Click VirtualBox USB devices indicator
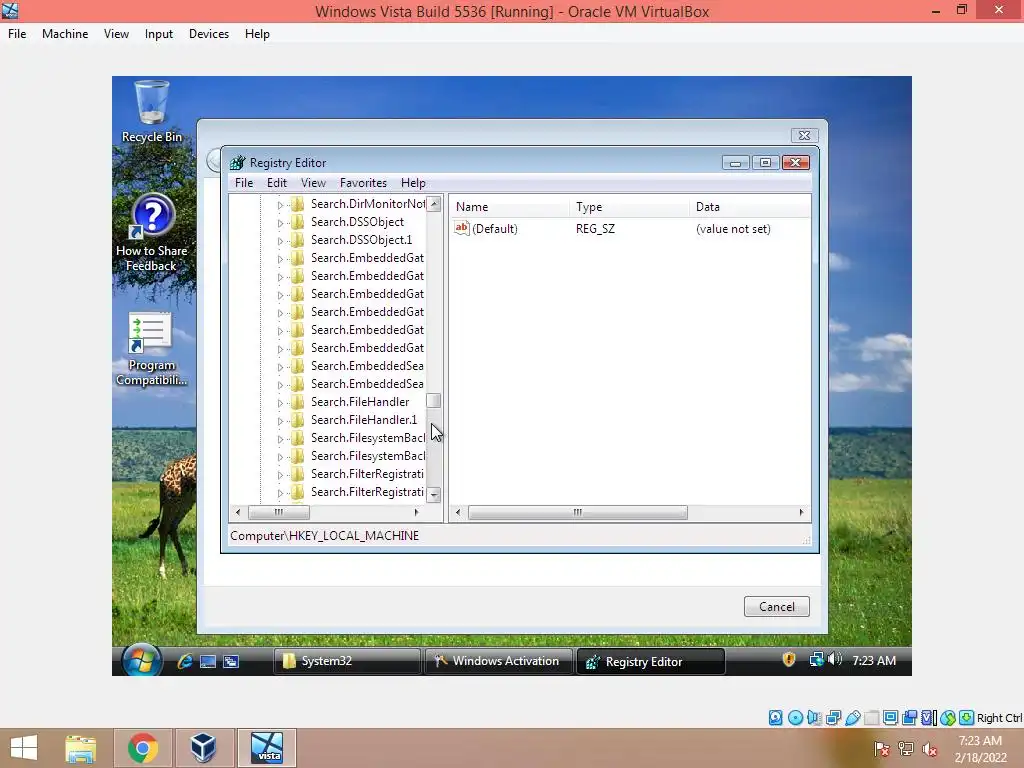The height and width of the screenshot is (768, 1024). pos(852,718)
